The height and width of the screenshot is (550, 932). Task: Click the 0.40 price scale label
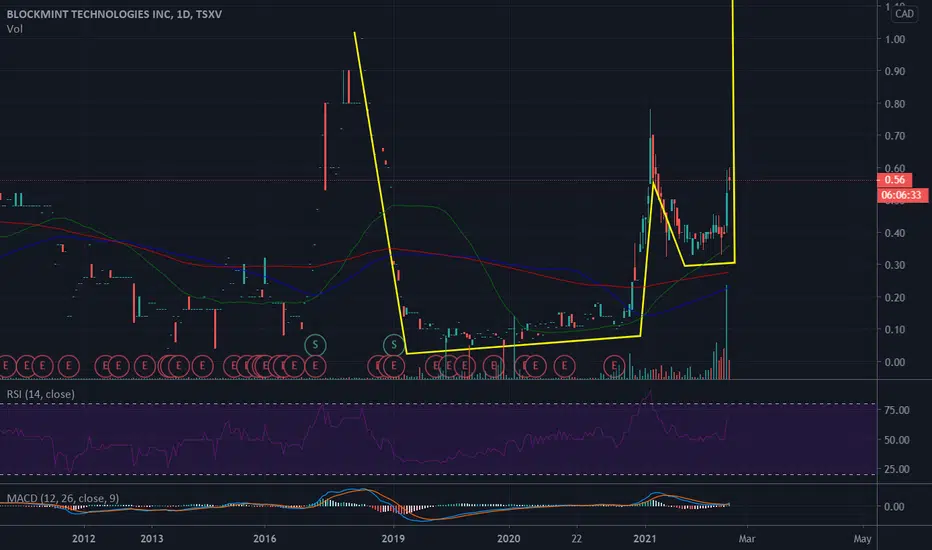pyautogui.click(x=895, y=233)
